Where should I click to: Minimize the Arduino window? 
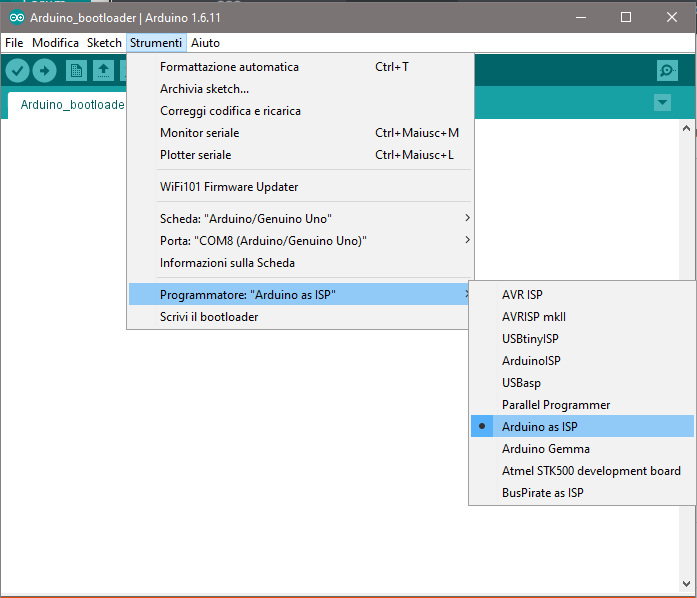point(581,18)
